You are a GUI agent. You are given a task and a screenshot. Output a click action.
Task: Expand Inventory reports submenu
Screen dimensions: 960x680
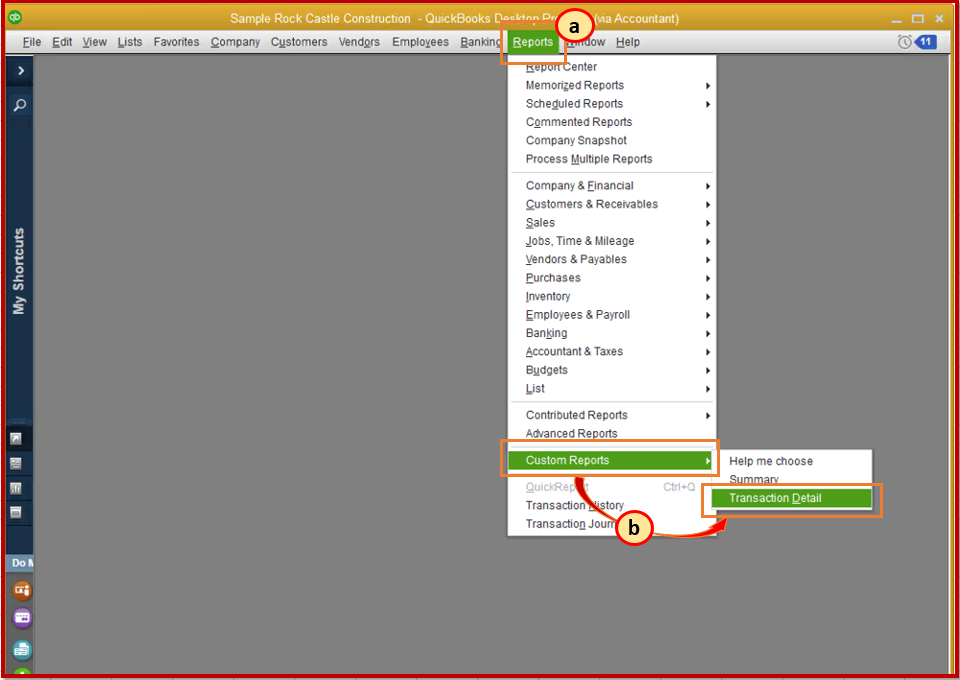(612, 296)
